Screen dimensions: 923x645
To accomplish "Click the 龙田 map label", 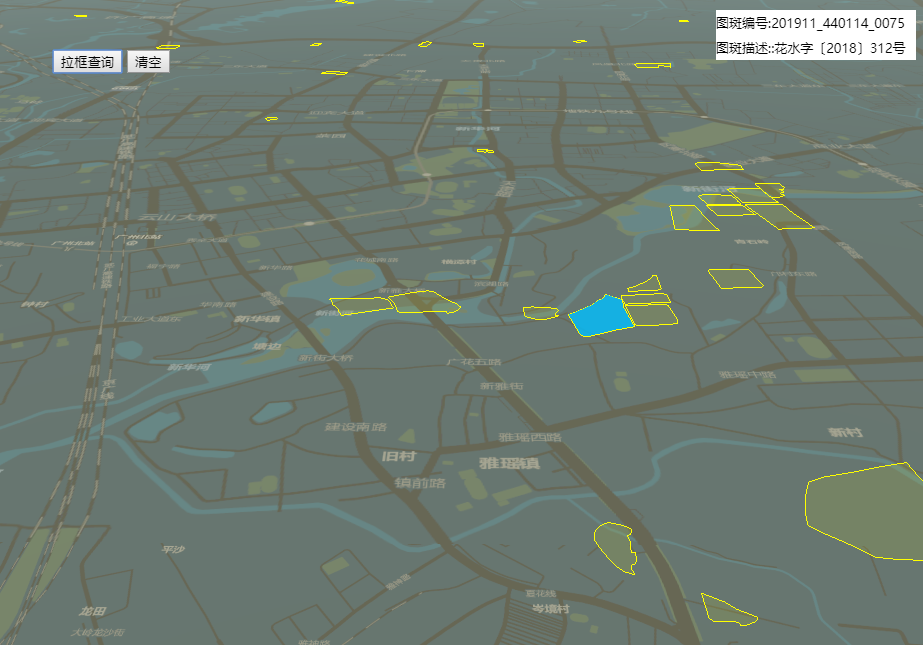I will (92, 611).
